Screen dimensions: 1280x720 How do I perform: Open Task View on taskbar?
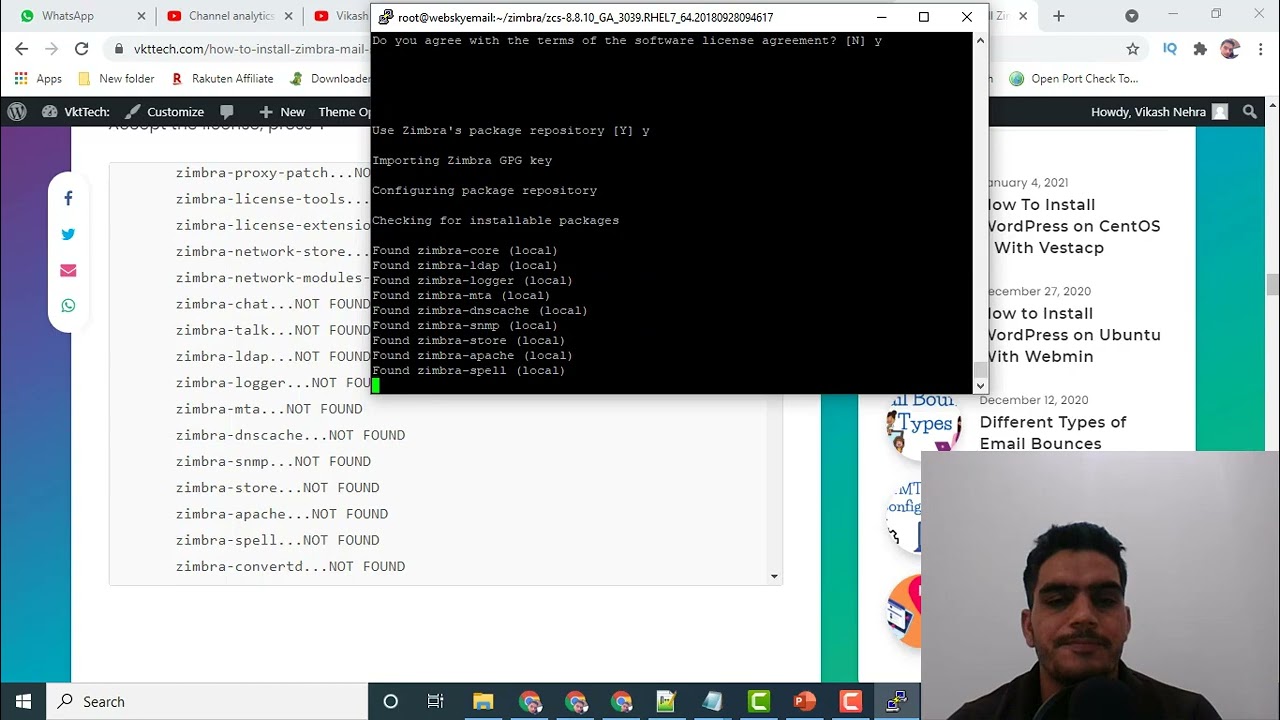[435, 701]
